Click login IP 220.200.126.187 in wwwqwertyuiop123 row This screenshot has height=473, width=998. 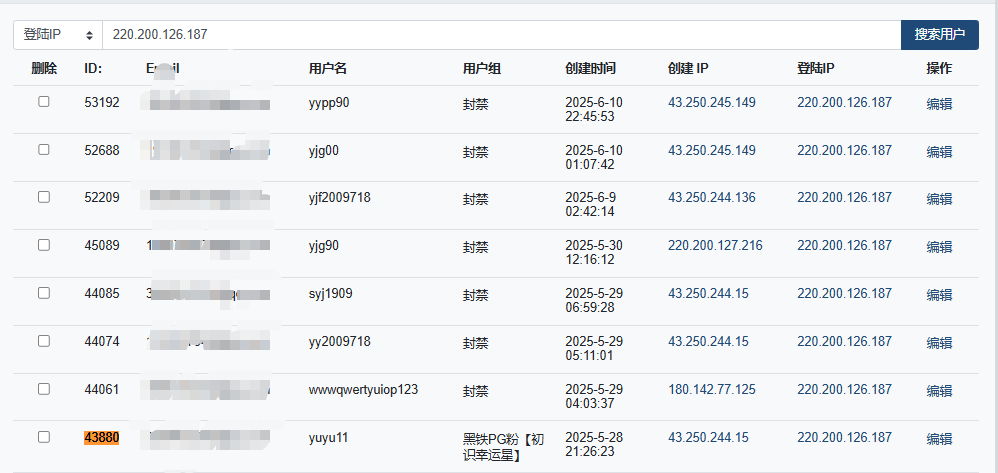click(x=844, y=390)
